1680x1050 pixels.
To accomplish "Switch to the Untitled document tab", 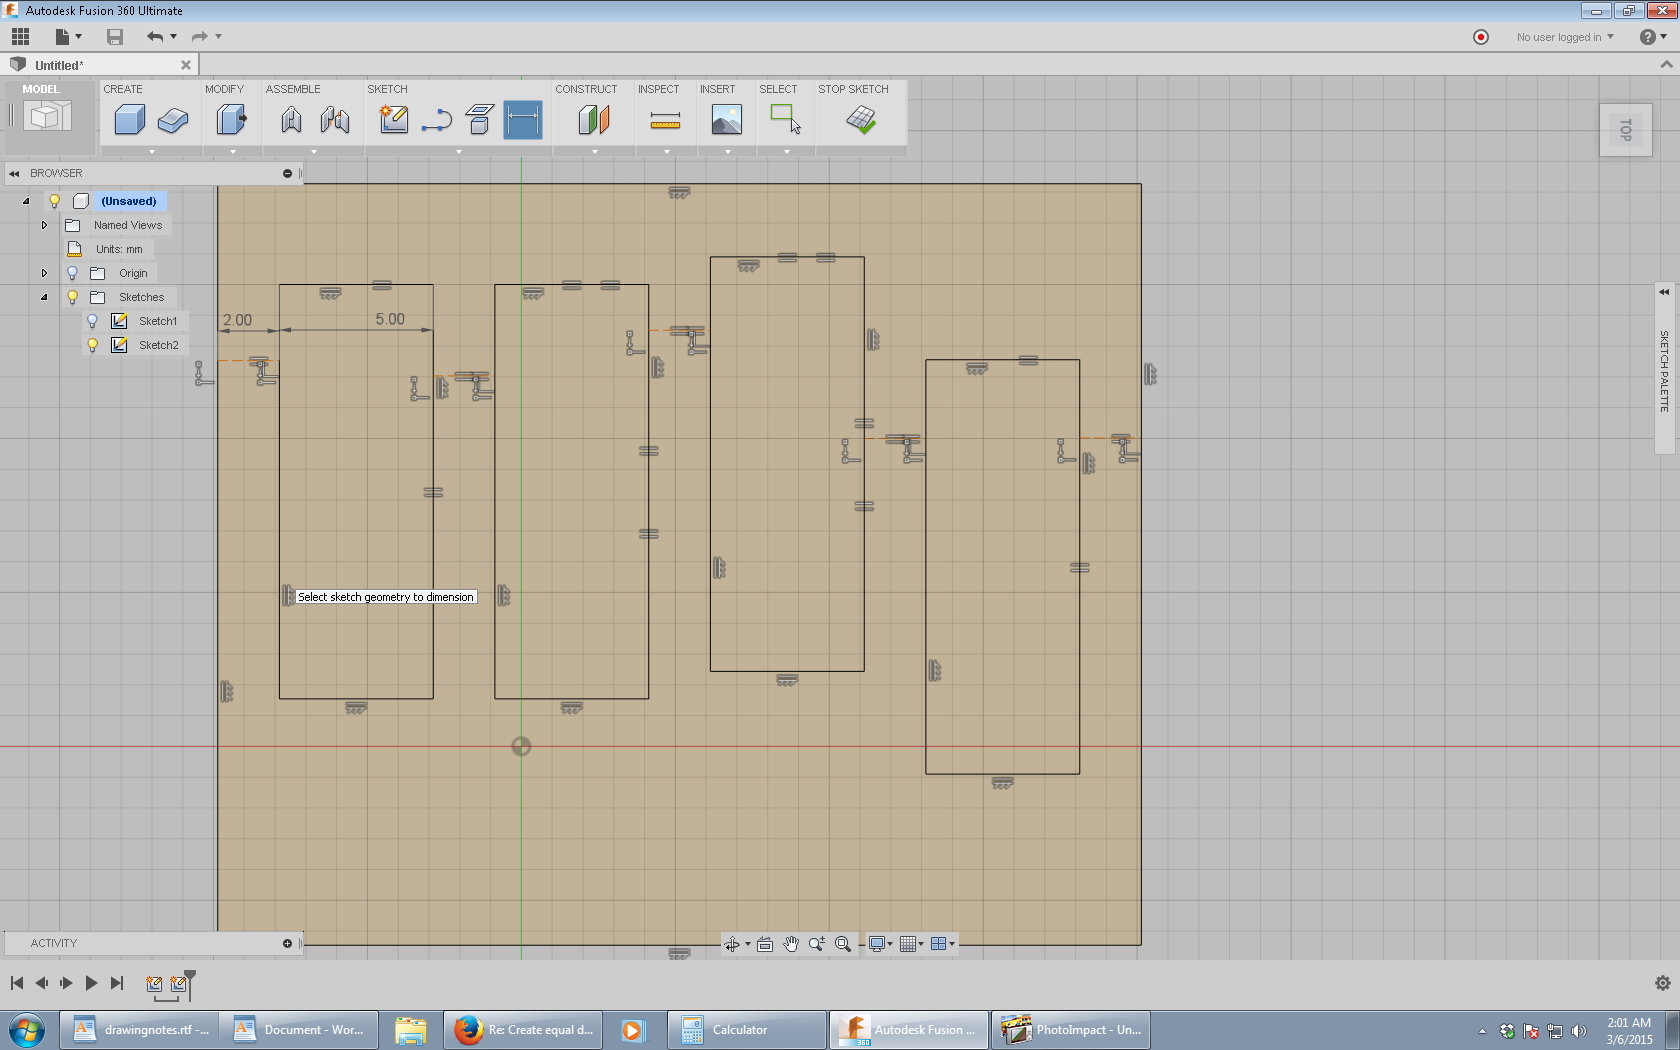I will pos(59,65).
